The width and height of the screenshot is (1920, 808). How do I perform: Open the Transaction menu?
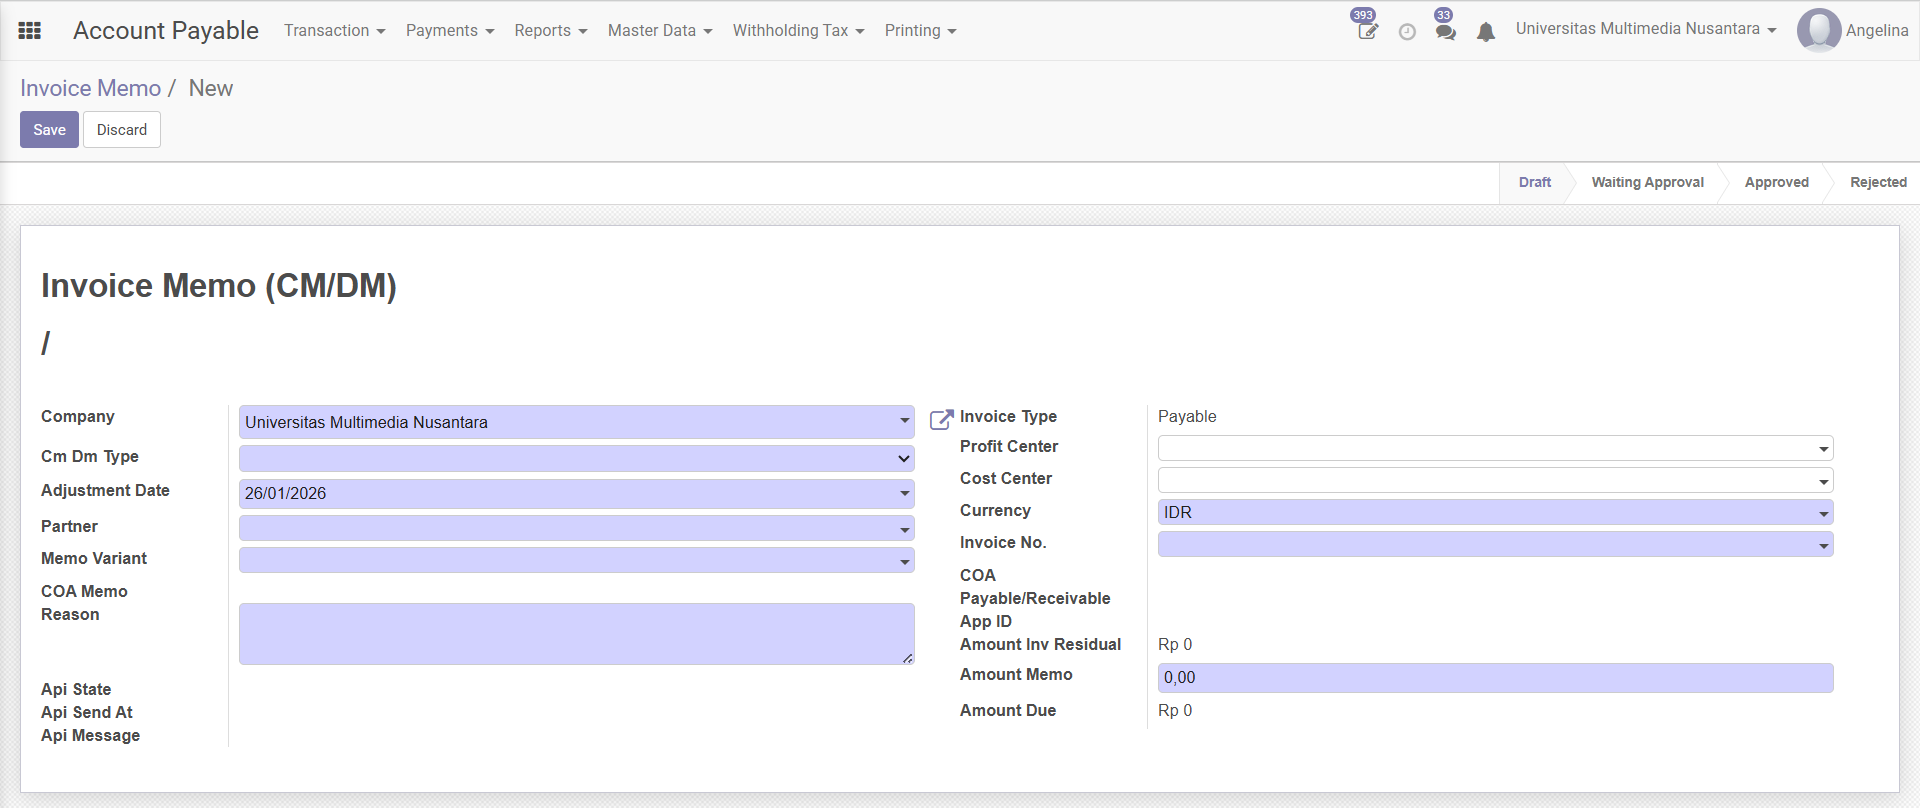click(334, 31)
